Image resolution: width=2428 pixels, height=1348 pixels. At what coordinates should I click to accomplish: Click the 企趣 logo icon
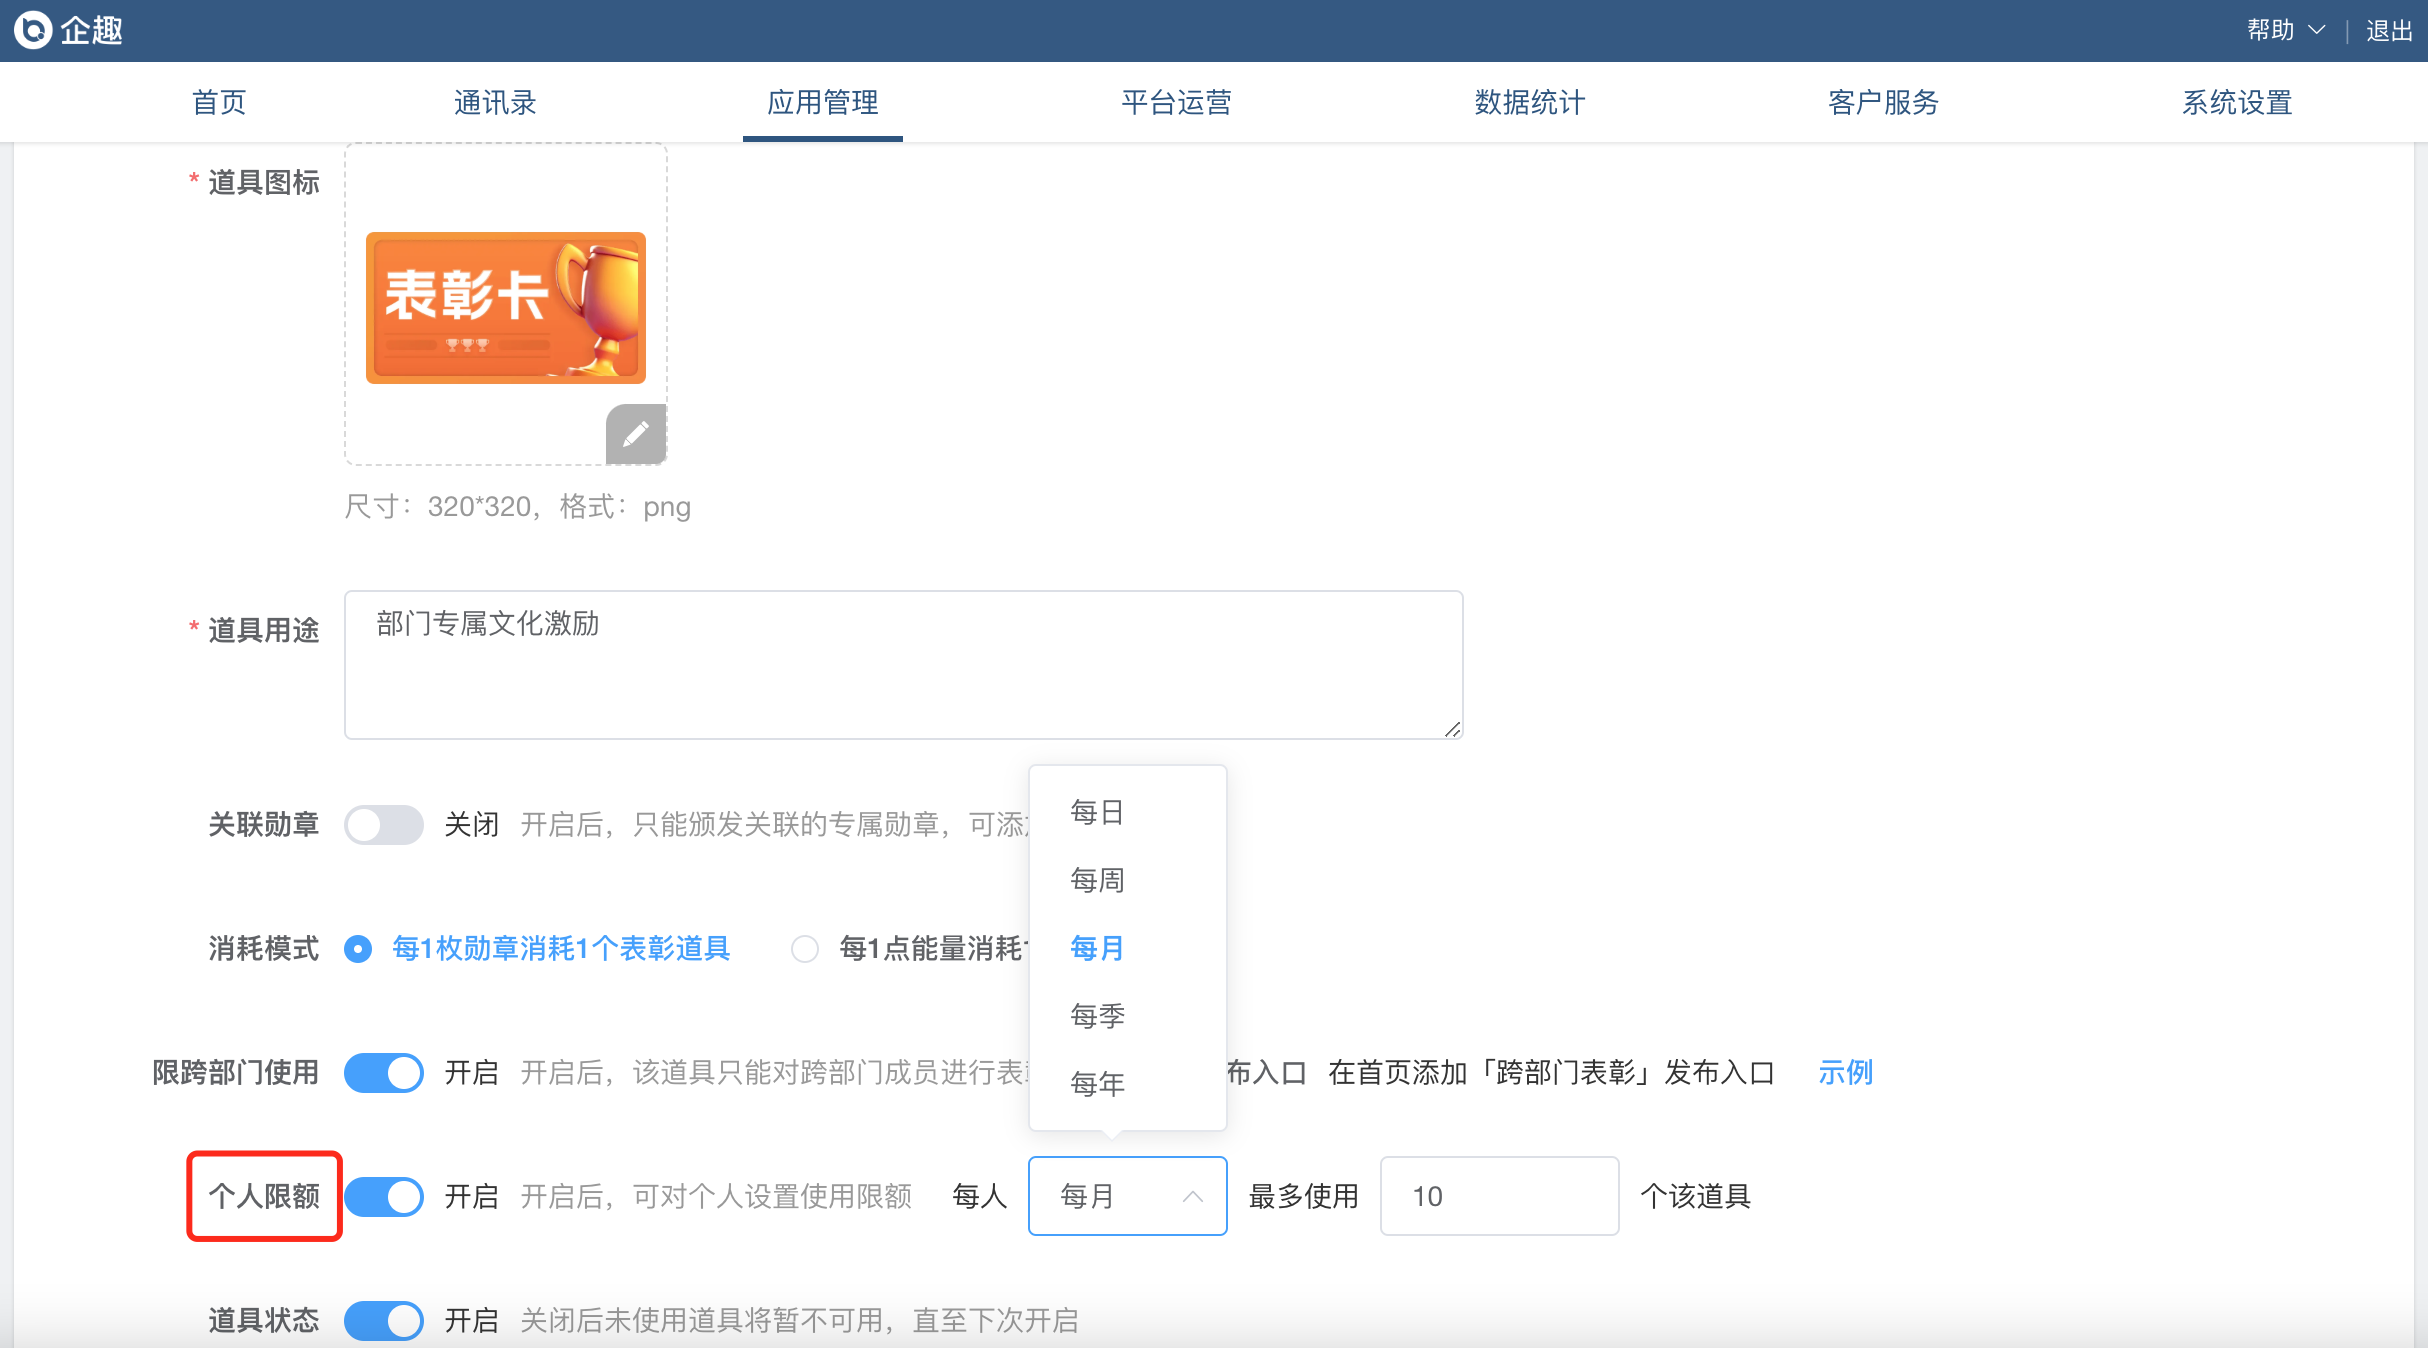33,30
